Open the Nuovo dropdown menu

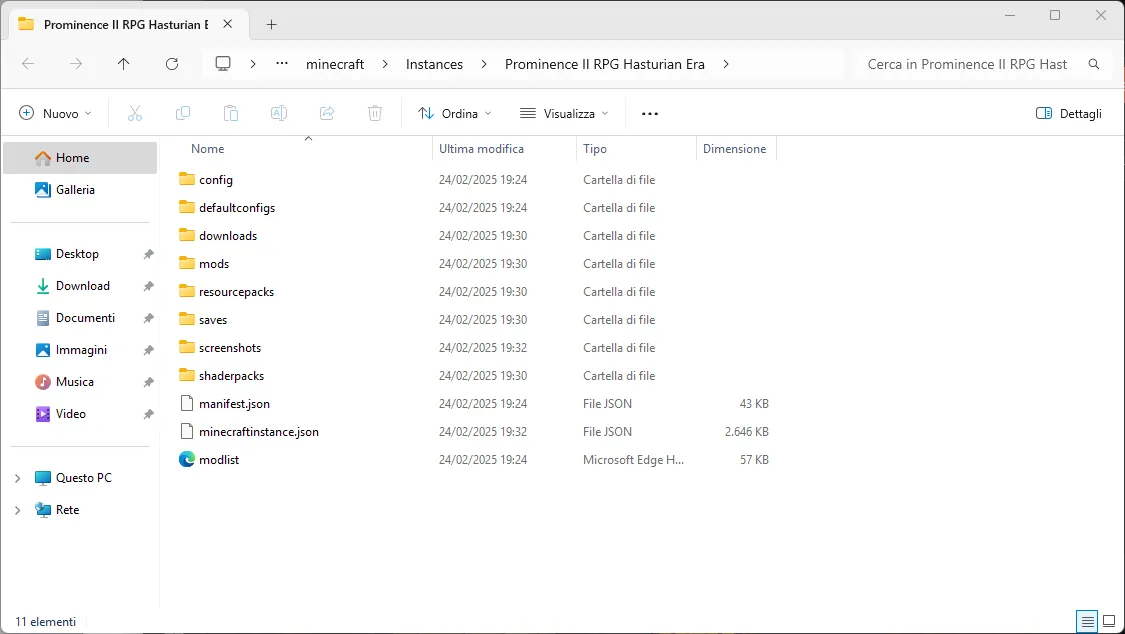click(x=55, y=113)
